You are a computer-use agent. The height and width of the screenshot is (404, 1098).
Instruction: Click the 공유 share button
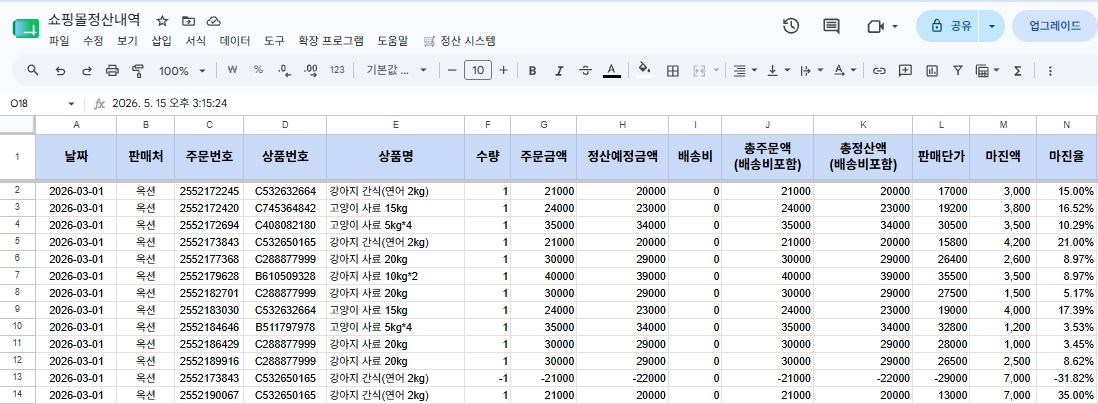coord(947,26)
